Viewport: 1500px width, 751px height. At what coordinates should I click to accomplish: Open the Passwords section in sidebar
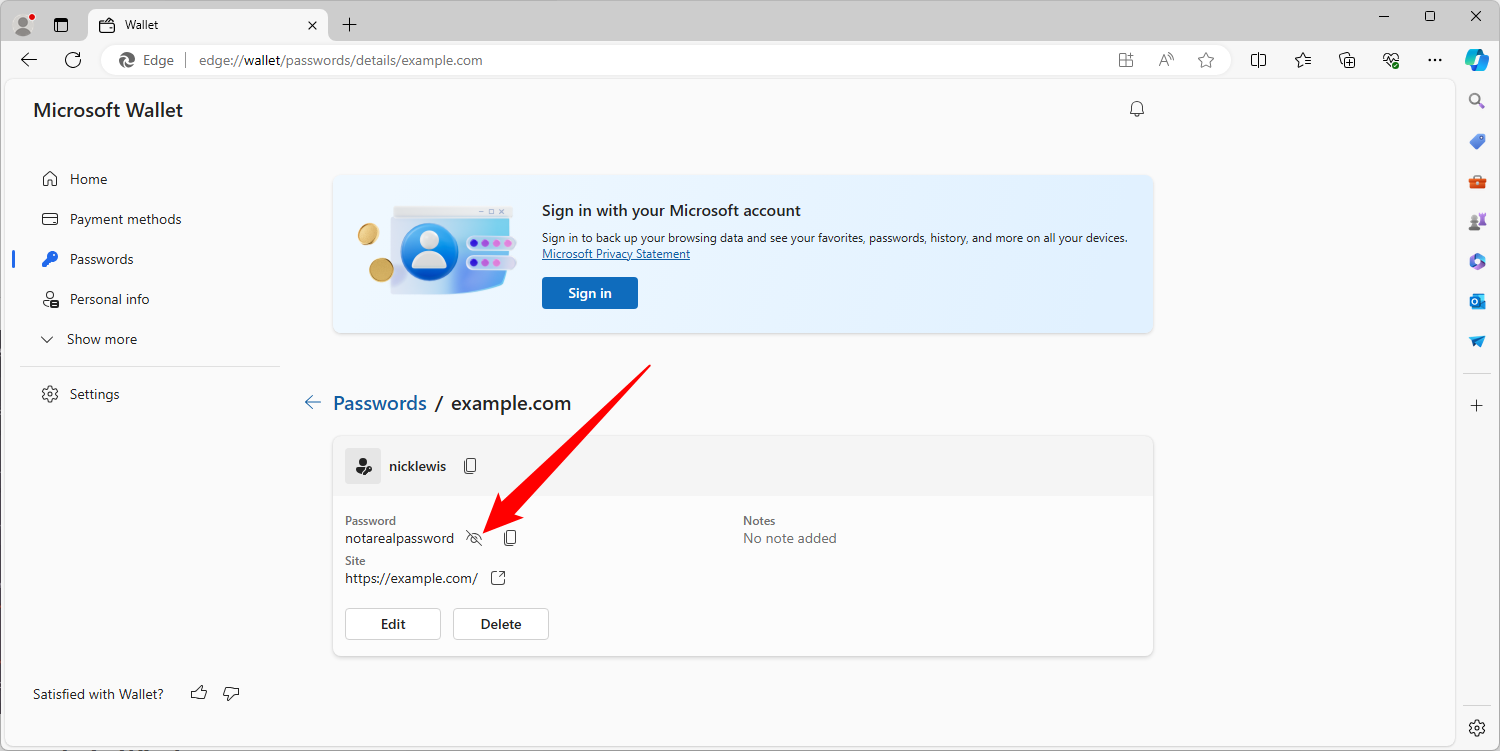pyautogui.click(x=101, y=259)
